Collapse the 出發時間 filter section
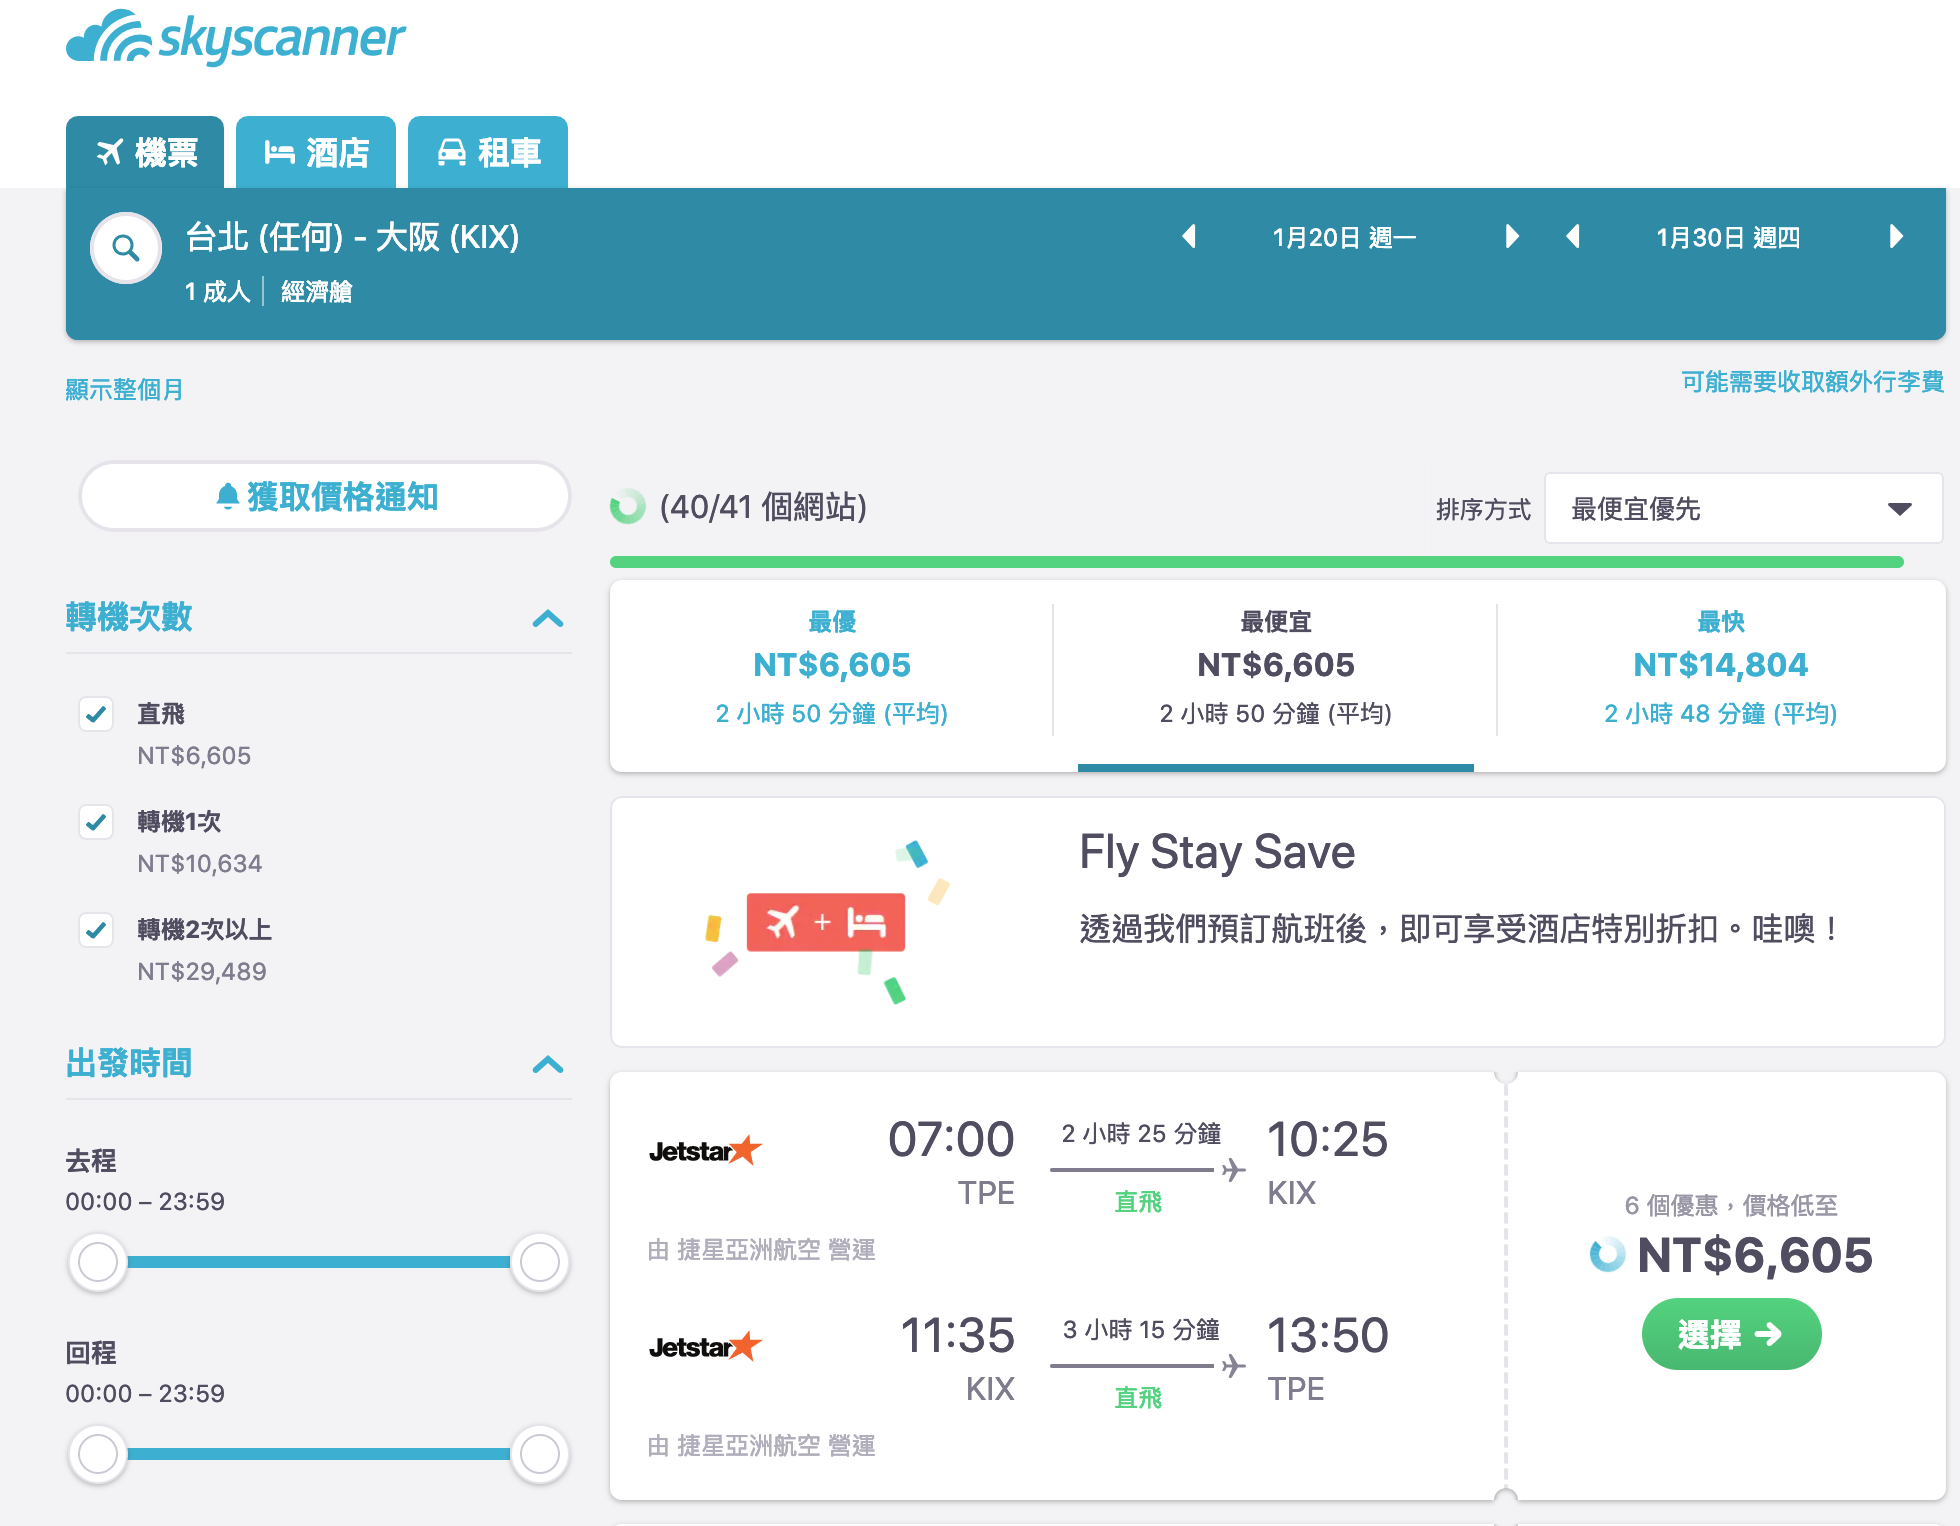This screenshot has height=1526, width=1960. click(548, 1064)
